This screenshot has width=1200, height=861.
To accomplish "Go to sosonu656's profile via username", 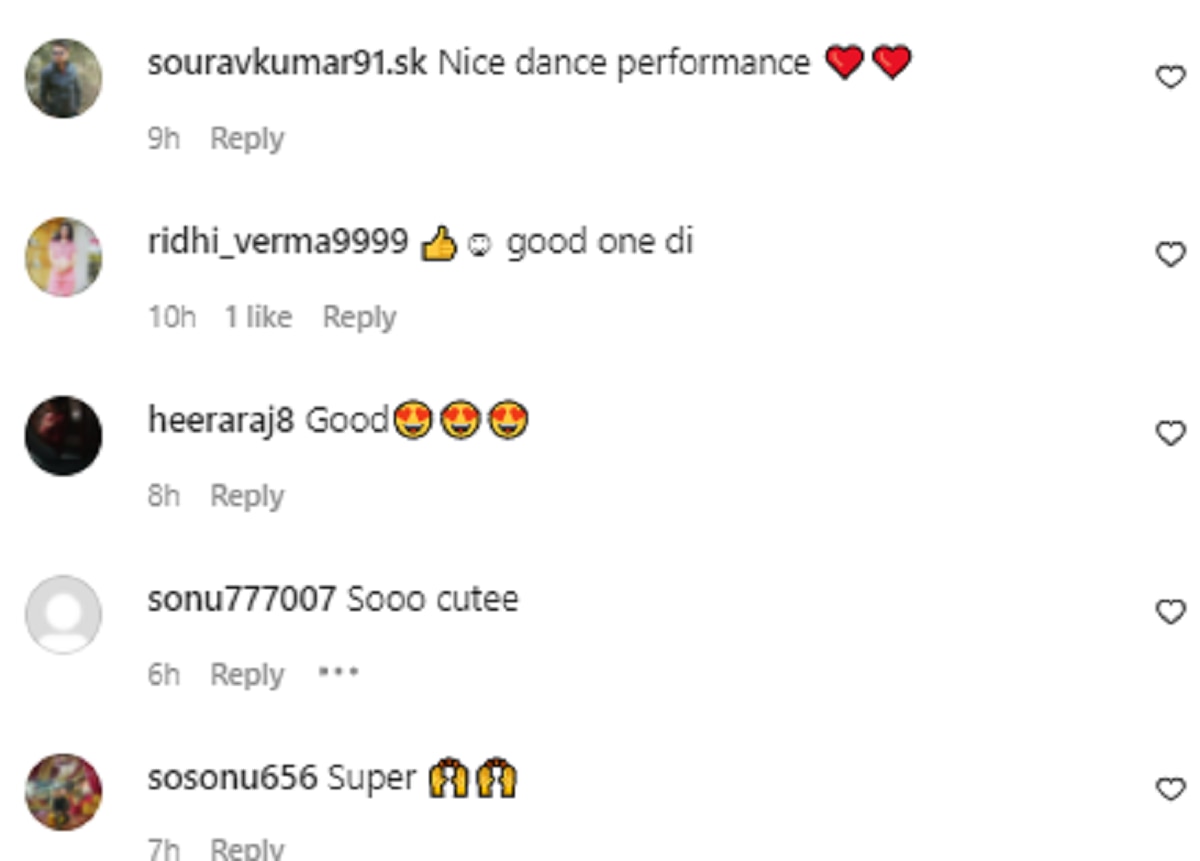I will (x=232, y=777).
